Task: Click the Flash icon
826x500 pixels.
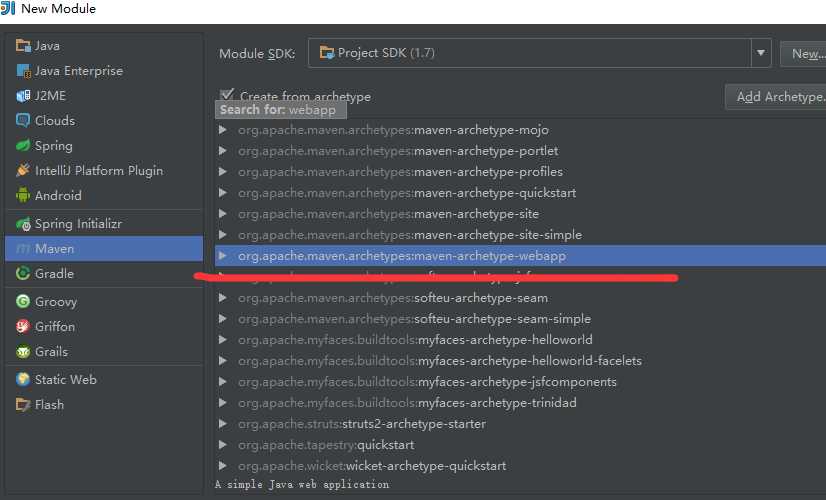Action: [x=23, y=405]
